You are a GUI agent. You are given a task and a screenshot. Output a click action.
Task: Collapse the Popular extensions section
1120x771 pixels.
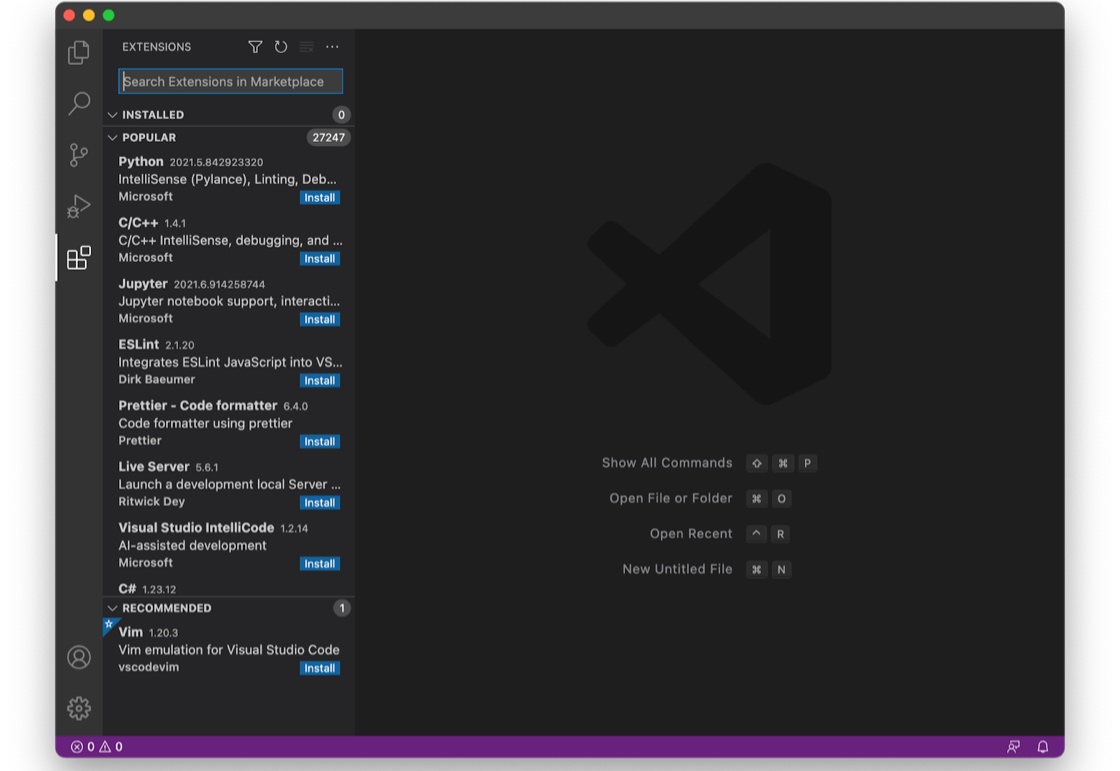(x=149, y=138)
